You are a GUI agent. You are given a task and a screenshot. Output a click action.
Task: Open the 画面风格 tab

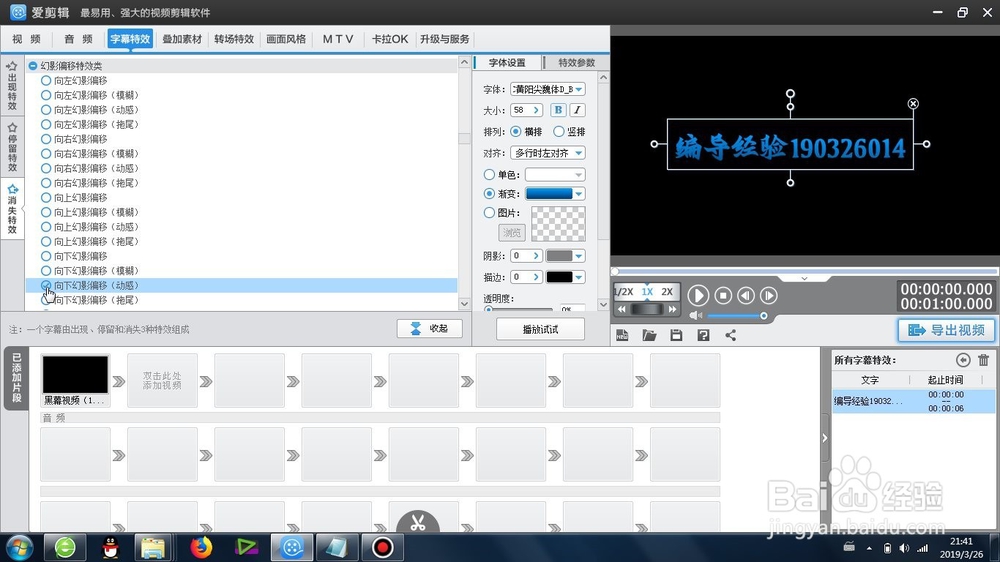(286, 39)
